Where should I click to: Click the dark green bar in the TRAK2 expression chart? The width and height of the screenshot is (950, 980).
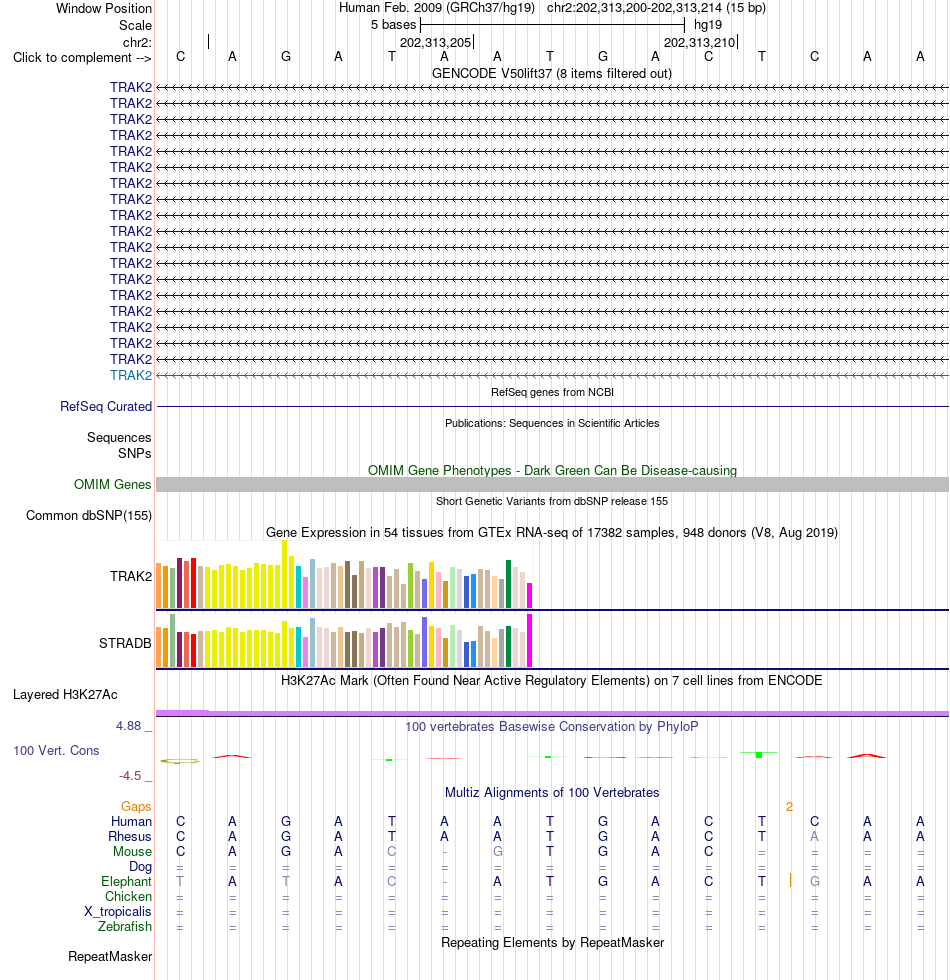(508, 584)
